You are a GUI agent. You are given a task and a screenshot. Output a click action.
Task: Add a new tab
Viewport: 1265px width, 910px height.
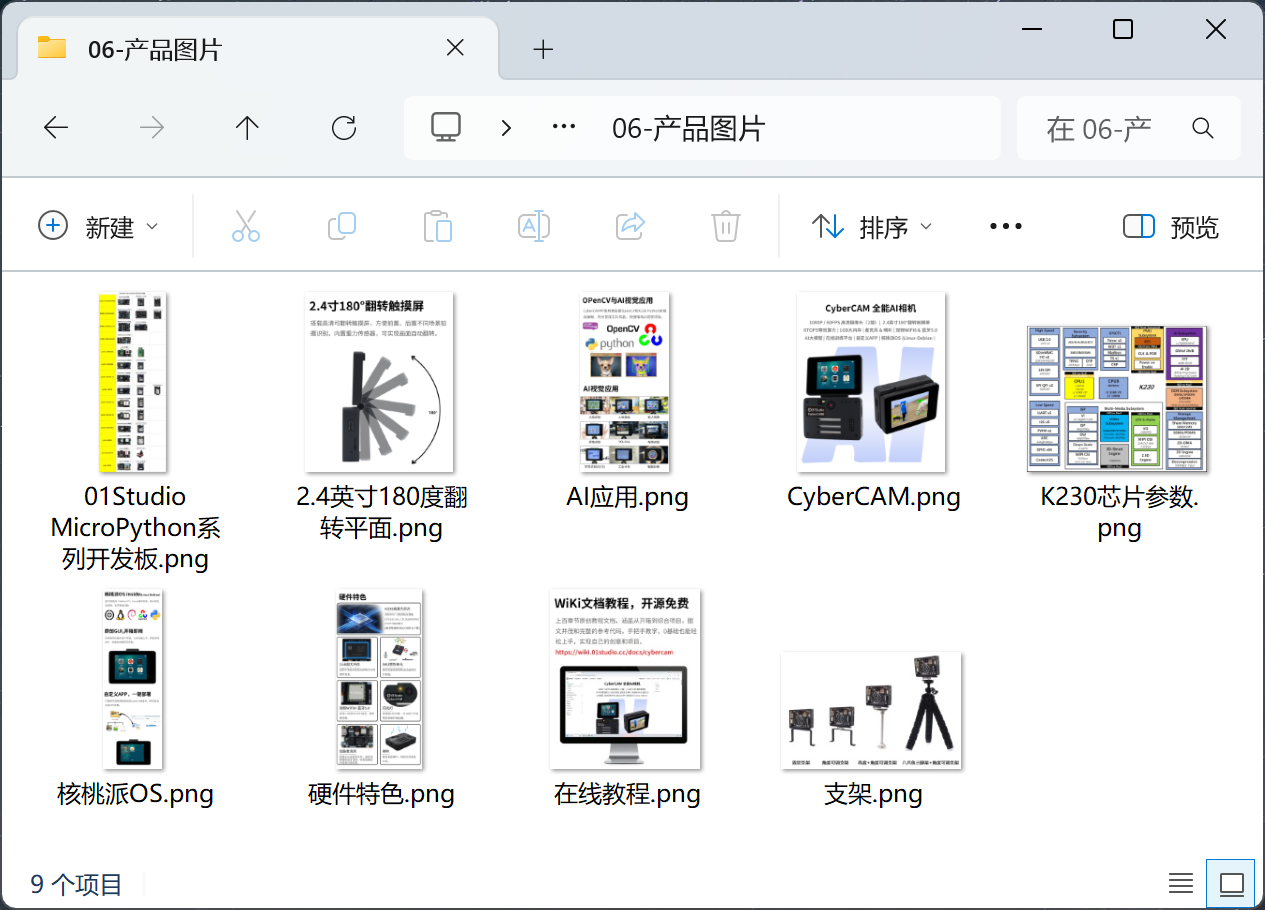[543, 49]
